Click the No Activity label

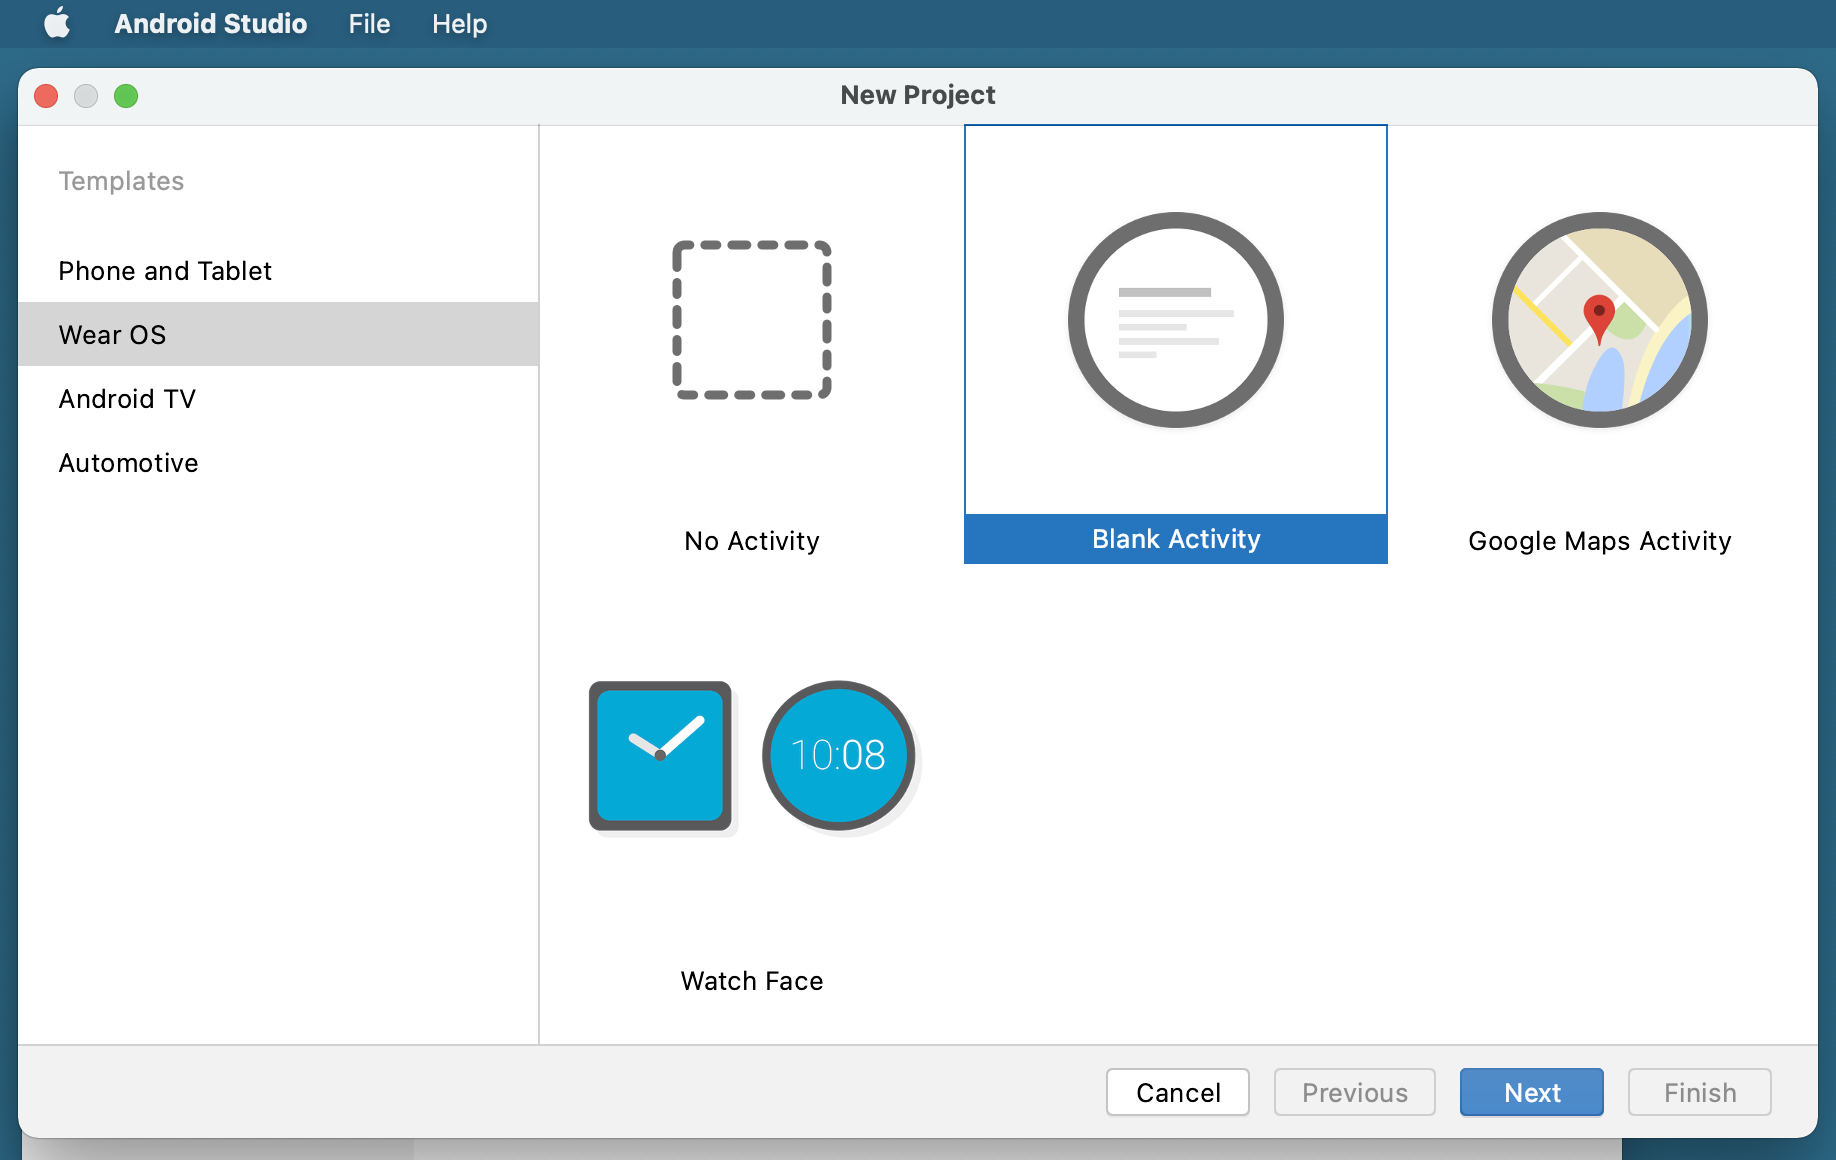pos(752,541)
